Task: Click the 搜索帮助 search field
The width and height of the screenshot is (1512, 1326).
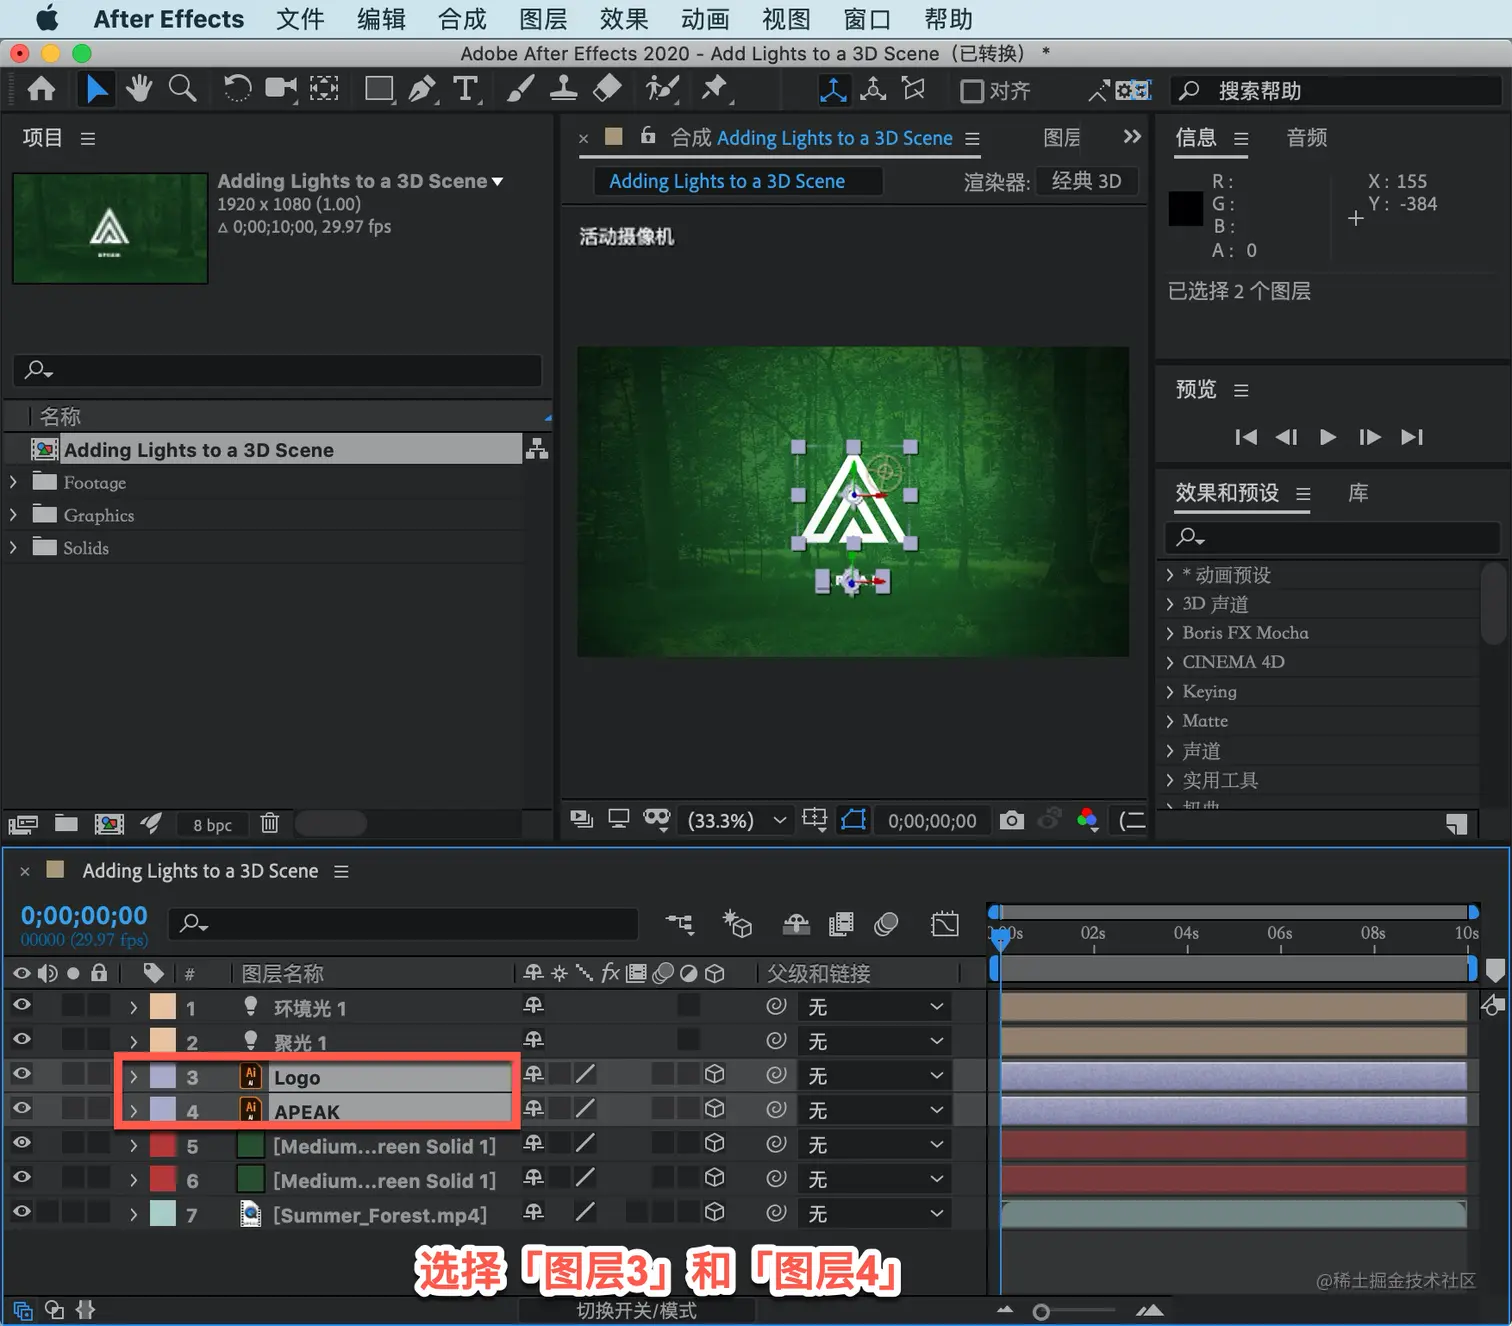Action: click(x=1336, y=91)
